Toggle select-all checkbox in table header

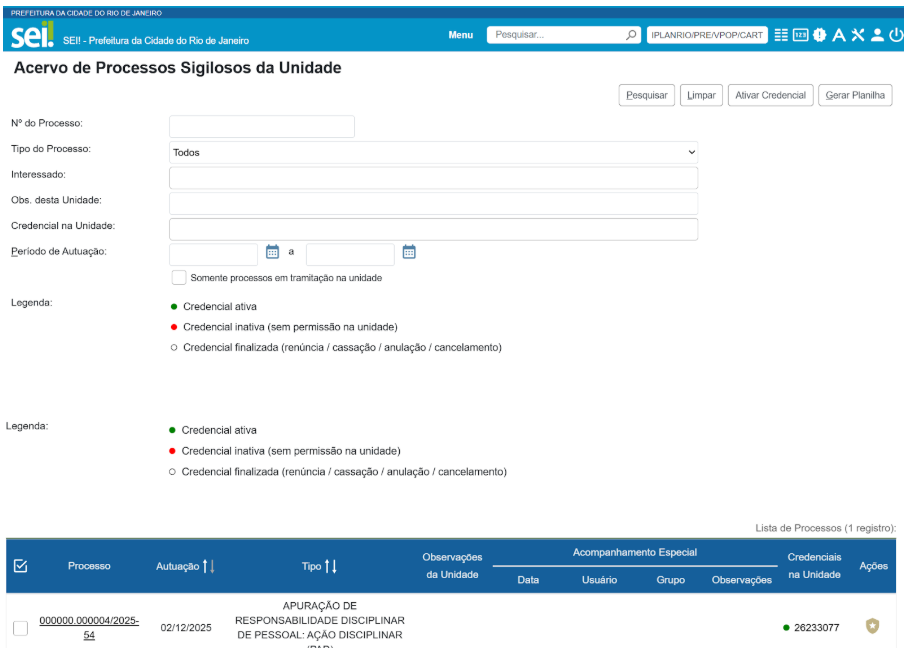click(x=20, y=566)
